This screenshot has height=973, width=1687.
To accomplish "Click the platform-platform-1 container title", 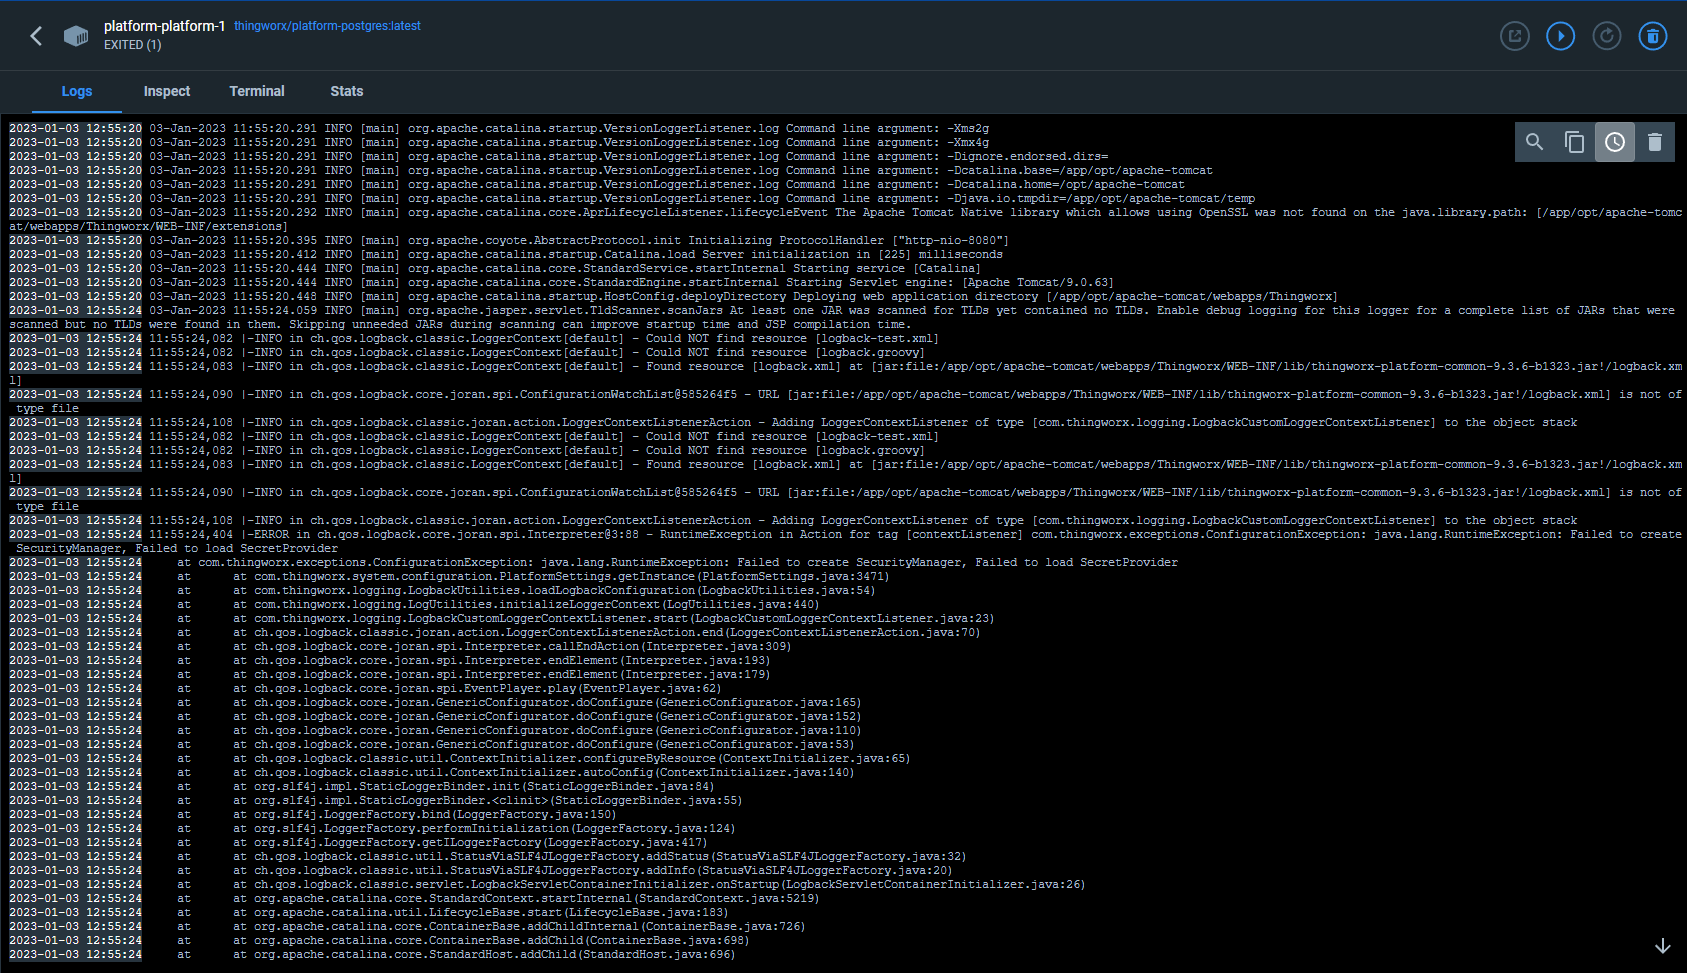I will [x=164, y=26].
